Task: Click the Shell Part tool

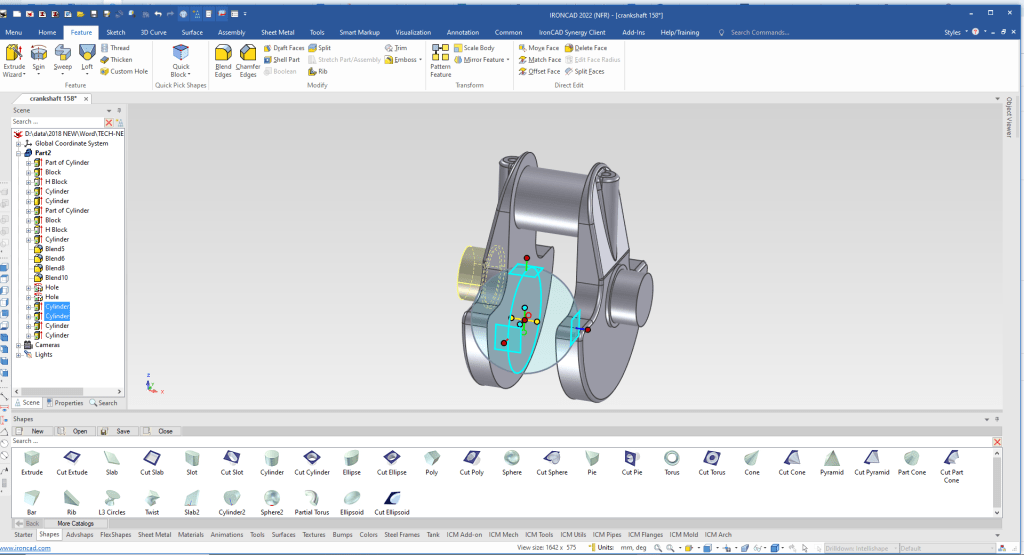Action: [x=280, y=60]
